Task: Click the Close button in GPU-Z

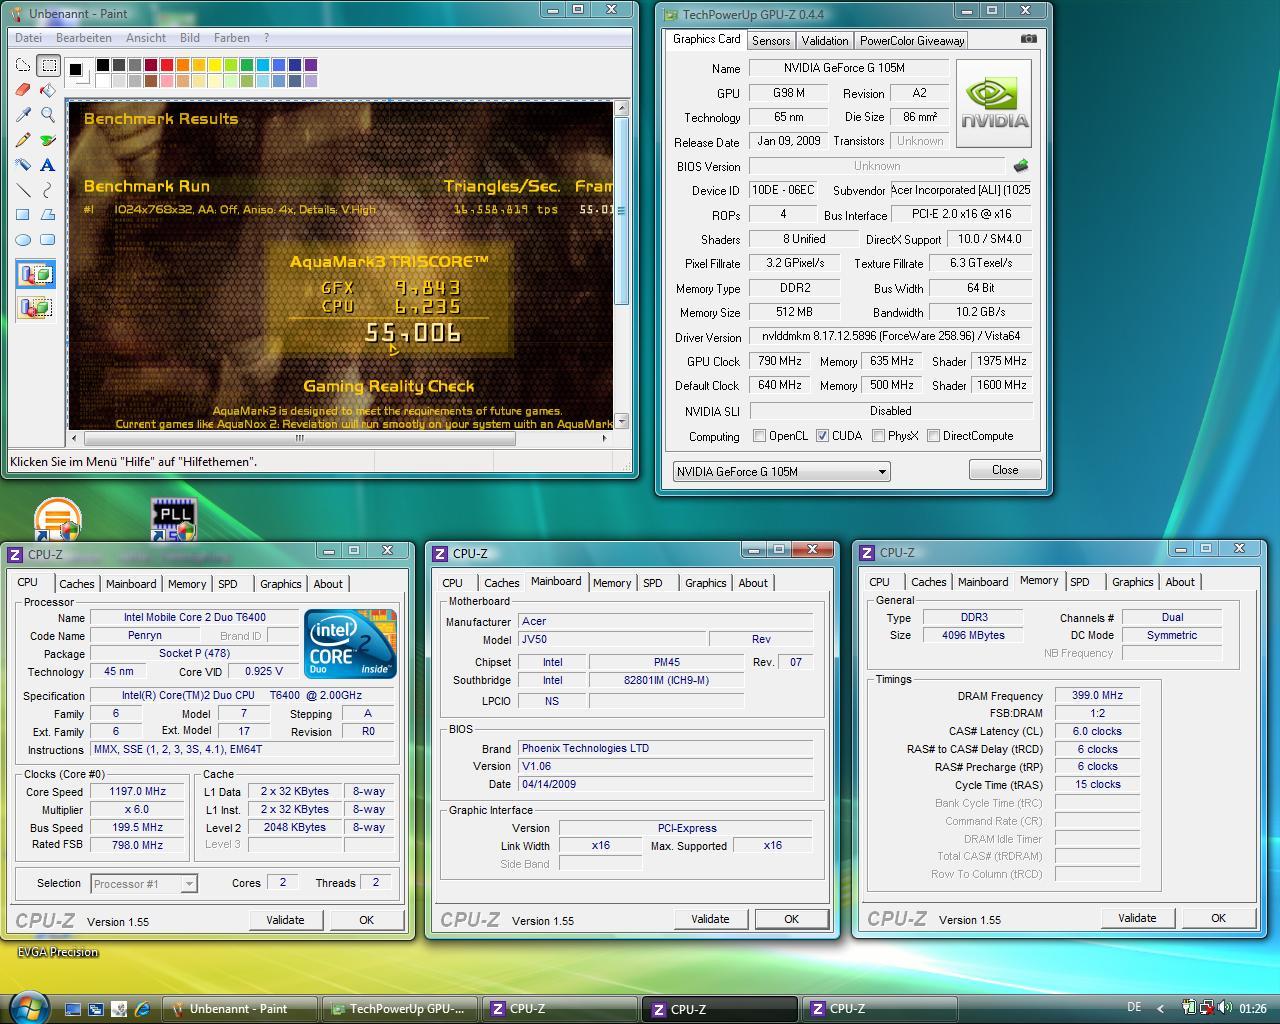Action: pyautogui.click(x=1005, y=470)
